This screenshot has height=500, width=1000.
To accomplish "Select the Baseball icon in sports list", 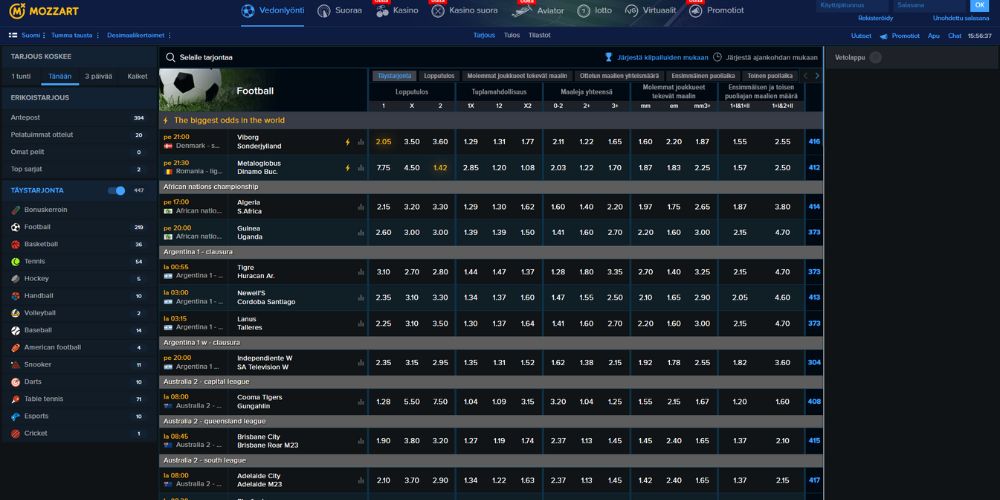I will point(15,330).
